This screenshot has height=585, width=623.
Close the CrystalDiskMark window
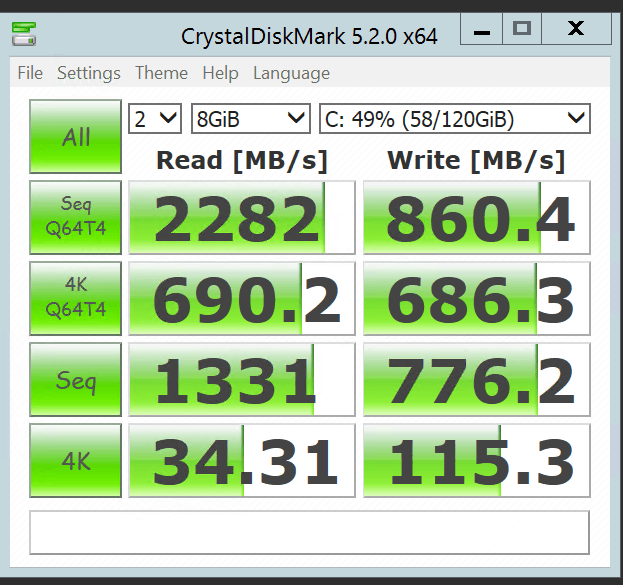[576, 29]
